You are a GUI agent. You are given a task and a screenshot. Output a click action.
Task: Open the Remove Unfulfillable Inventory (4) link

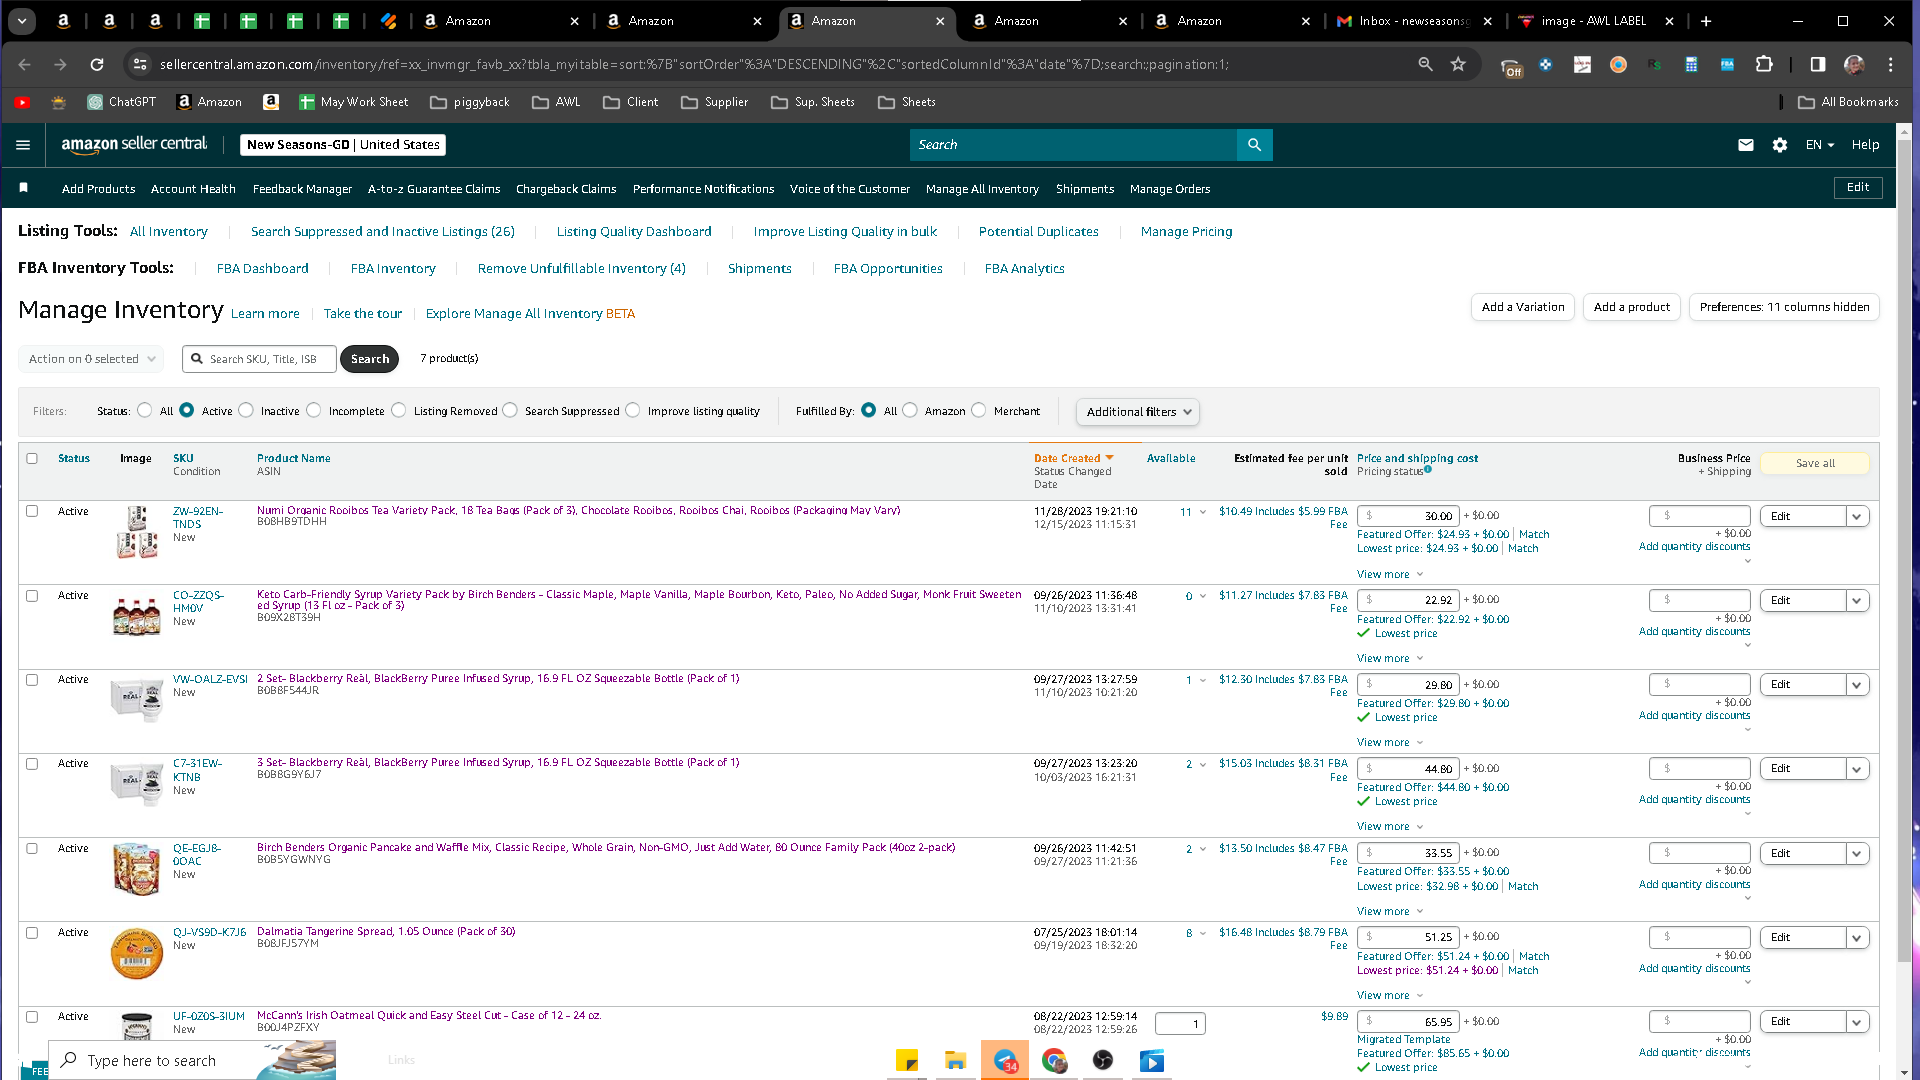(582, 269)
